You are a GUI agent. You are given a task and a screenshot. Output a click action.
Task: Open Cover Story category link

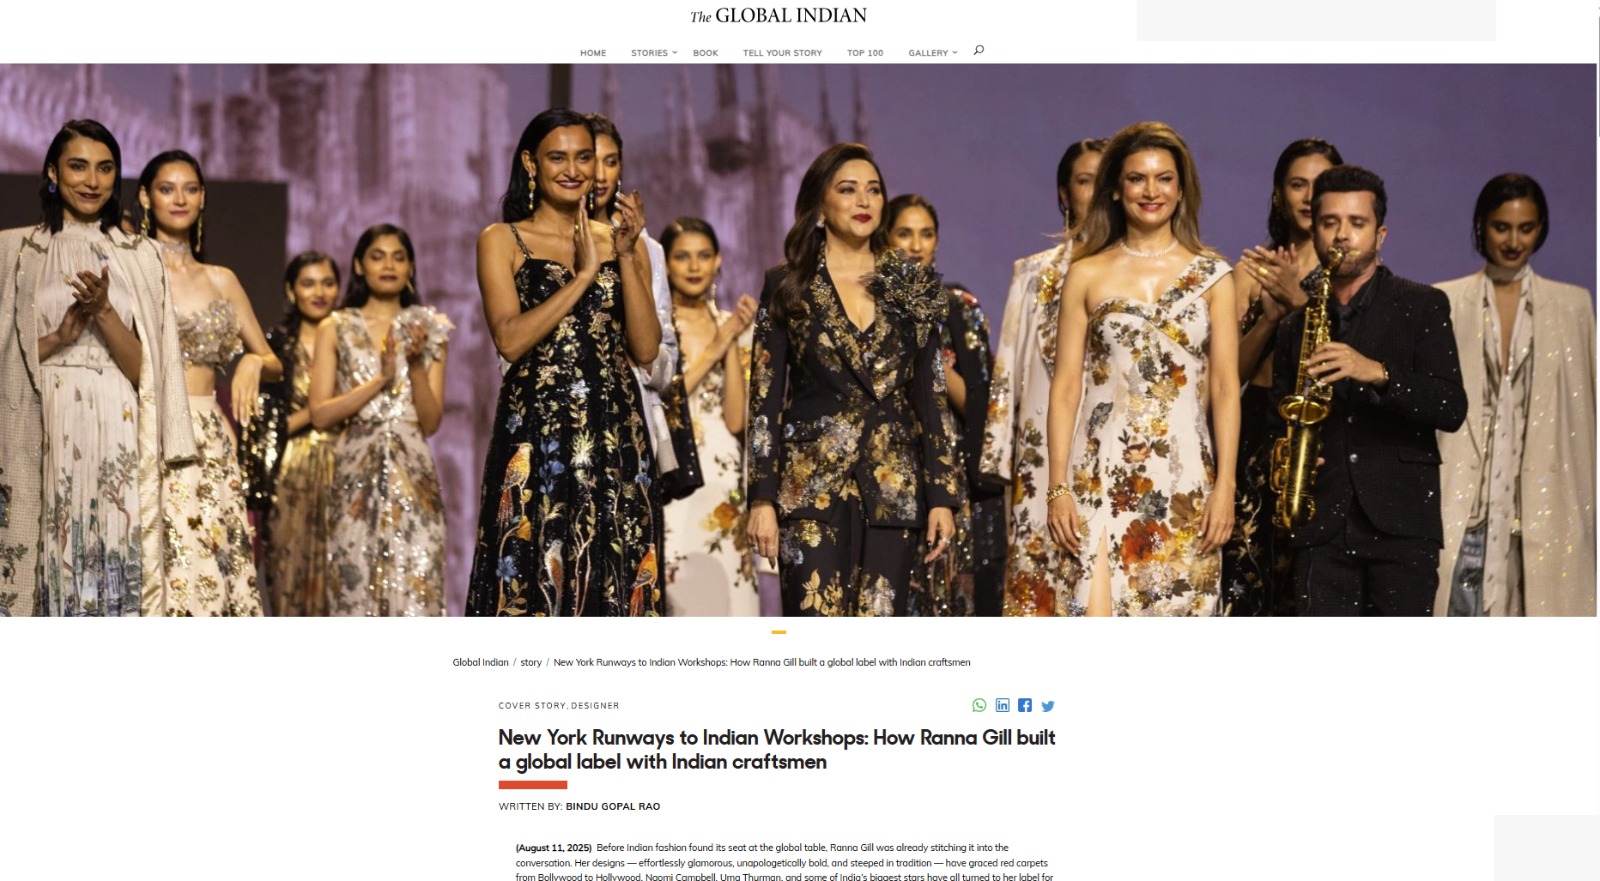(532, 706)
